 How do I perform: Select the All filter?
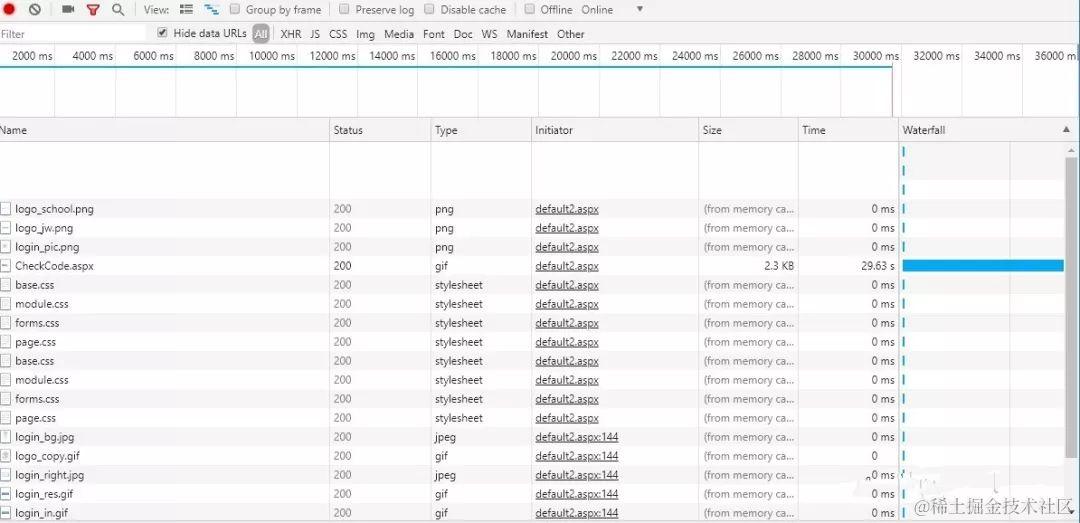[261, 34]
